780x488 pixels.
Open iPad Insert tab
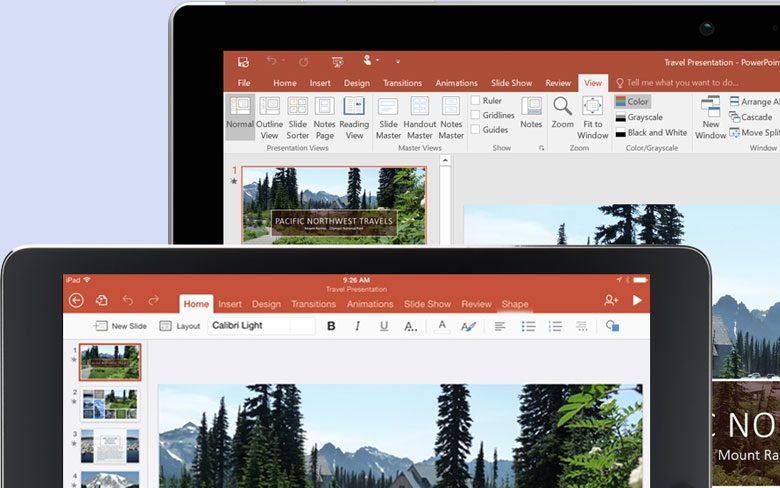tap(230, 304)
